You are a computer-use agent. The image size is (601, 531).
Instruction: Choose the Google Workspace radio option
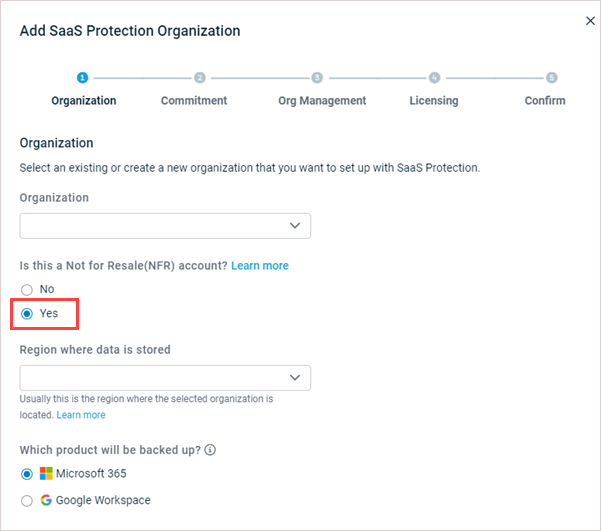coord(27,501)
